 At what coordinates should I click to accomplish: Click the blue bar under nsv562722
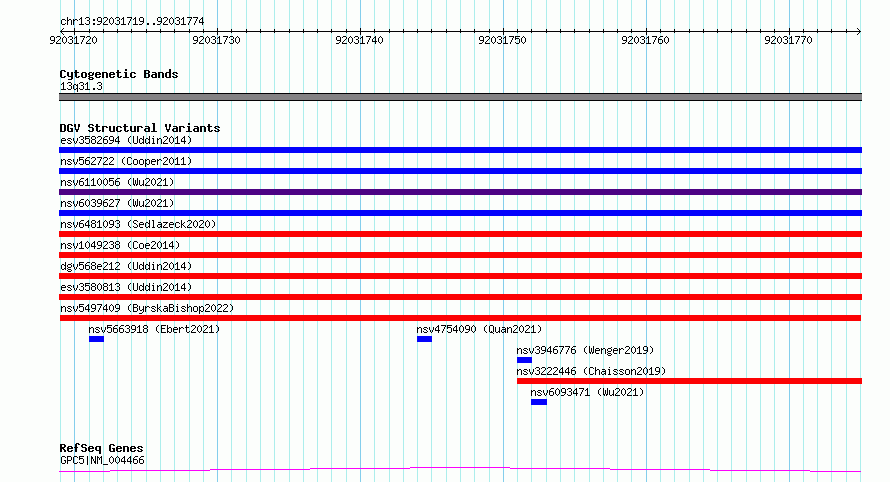point(460,171)
